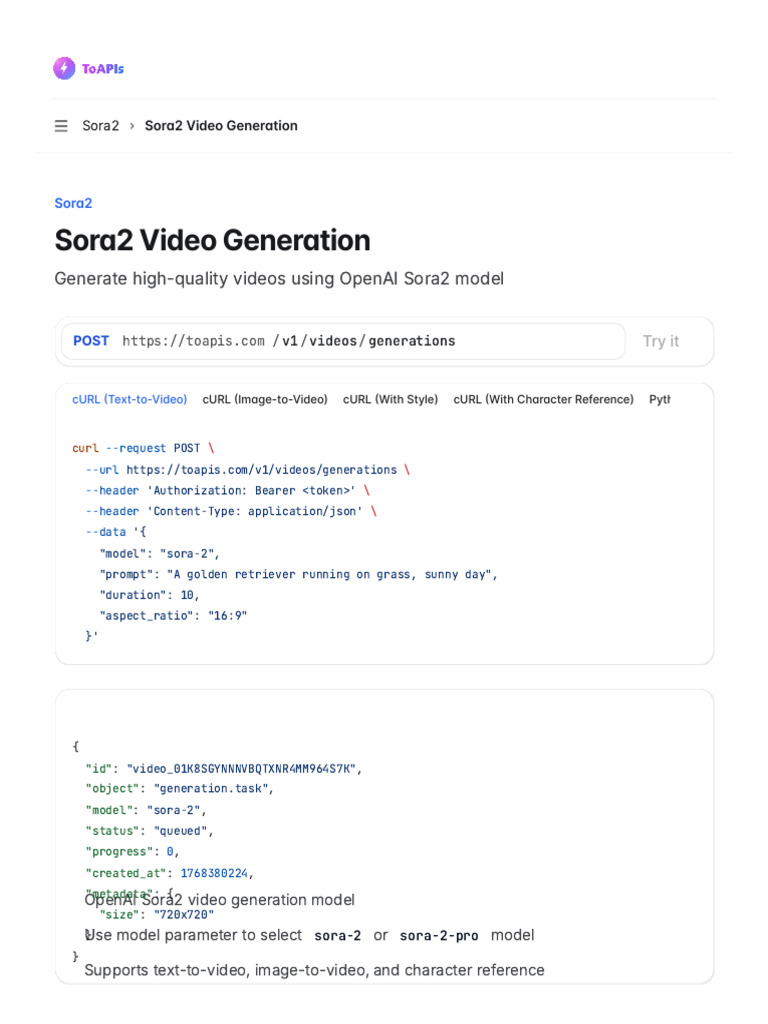Click the blue Sora2 section label
Viewport: 768px width, 1024px height.
pyautogui.click(x=73, y=203)
